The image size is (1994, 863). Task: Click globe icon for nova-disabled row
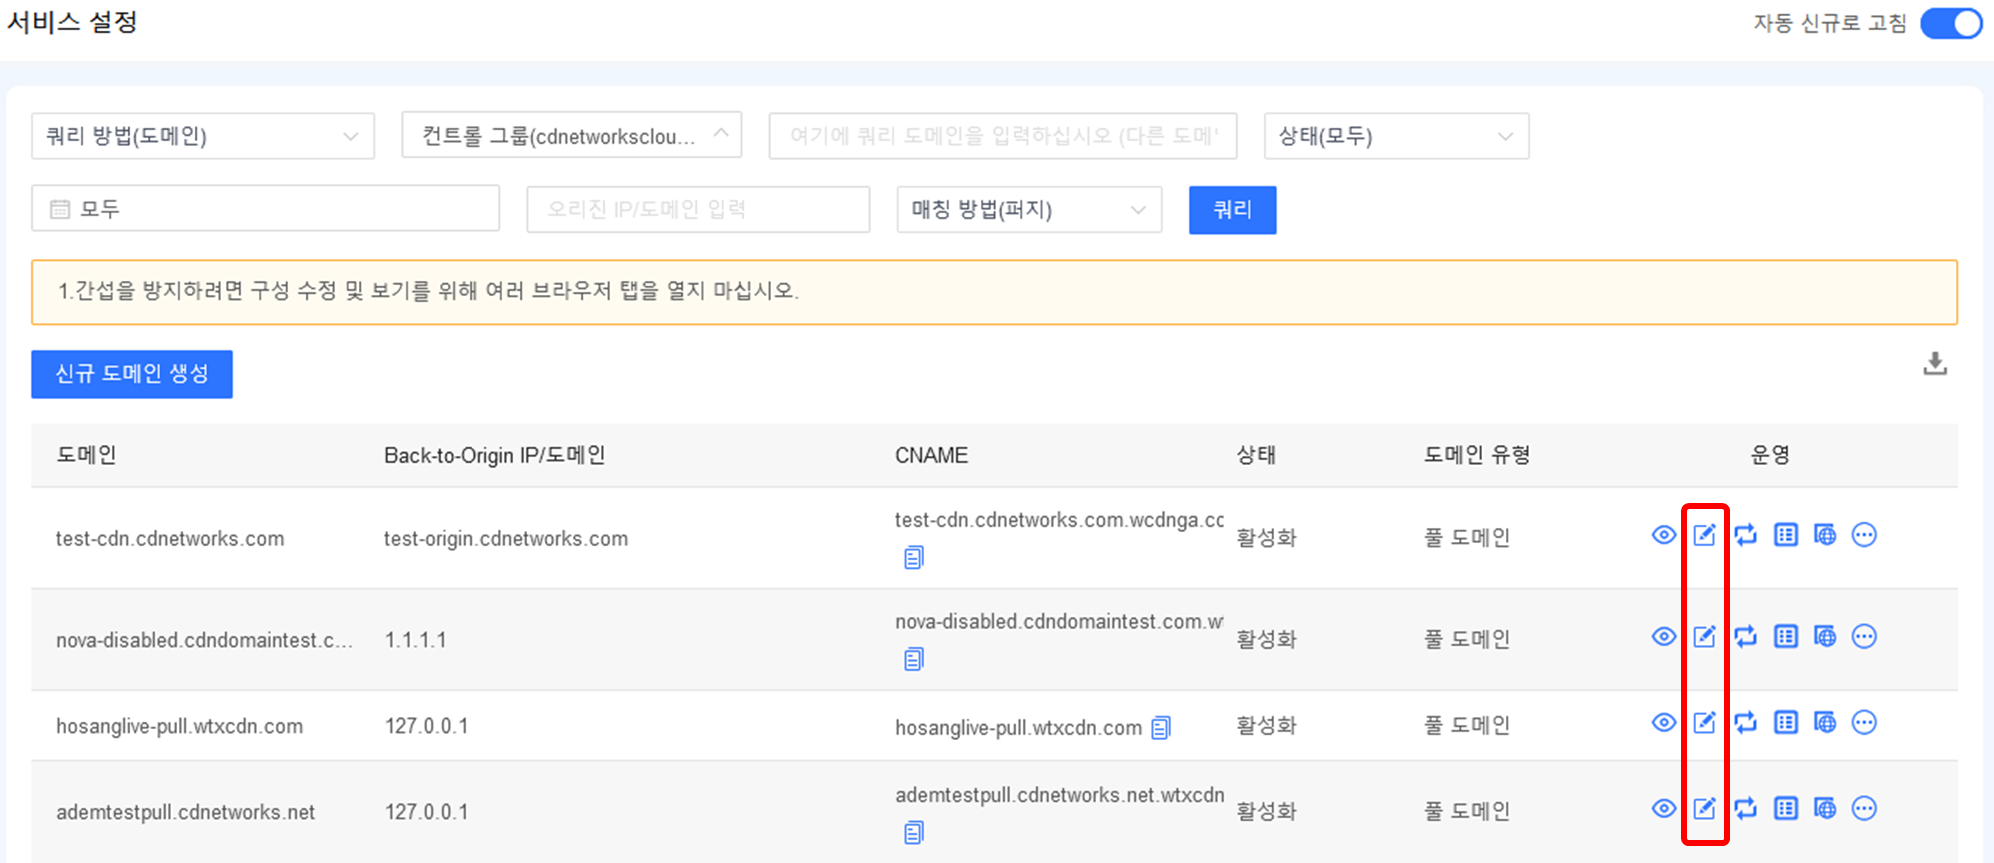[x=1825, y=636]
